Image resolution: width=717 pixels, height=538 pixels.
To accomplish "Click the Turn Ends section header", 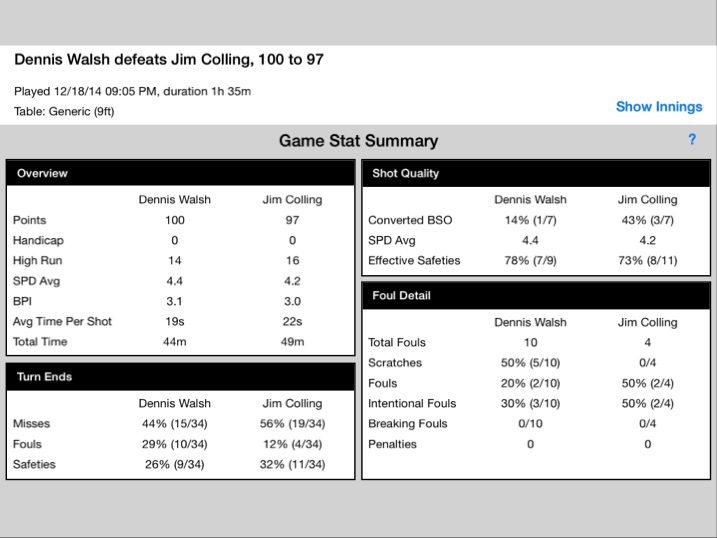I will (181, 377).
